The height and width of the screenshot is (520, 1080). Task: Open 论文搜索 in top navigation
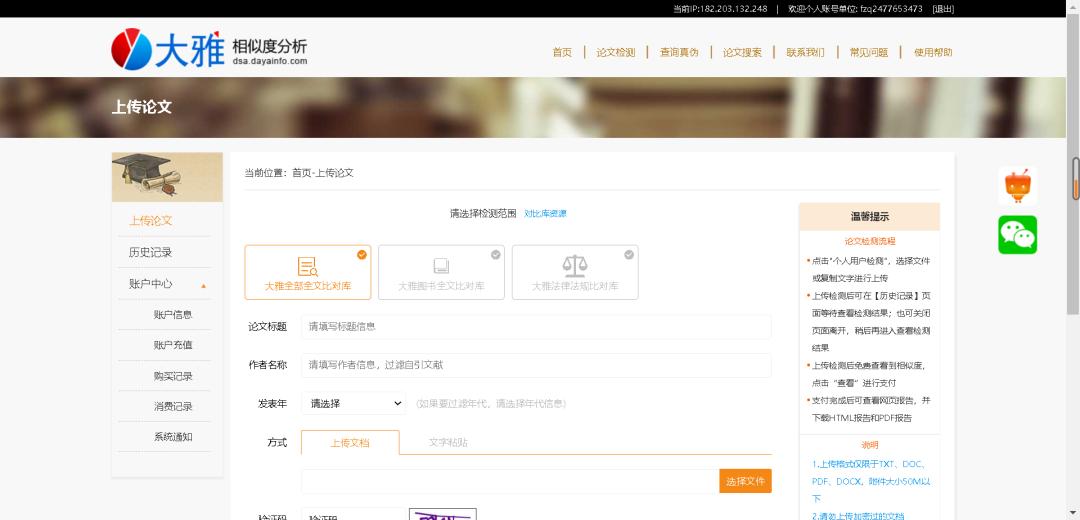coord(742,52)
